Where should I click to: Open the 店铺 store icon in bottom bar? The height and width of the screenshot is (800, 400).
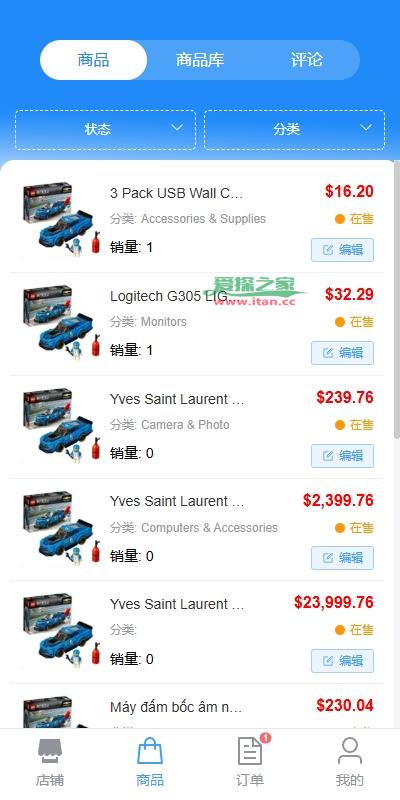(50, 751)
